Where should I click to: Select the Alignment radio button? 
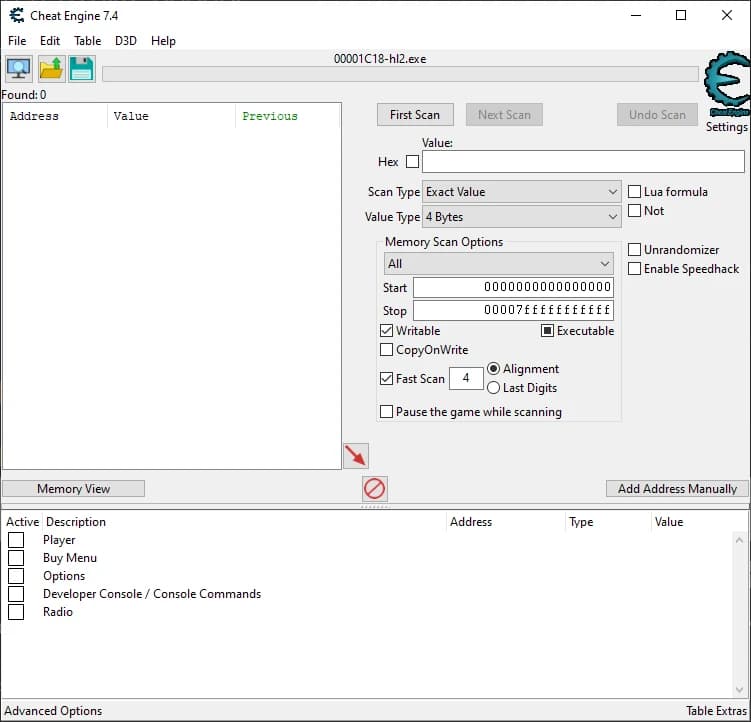tap(493, 368)
